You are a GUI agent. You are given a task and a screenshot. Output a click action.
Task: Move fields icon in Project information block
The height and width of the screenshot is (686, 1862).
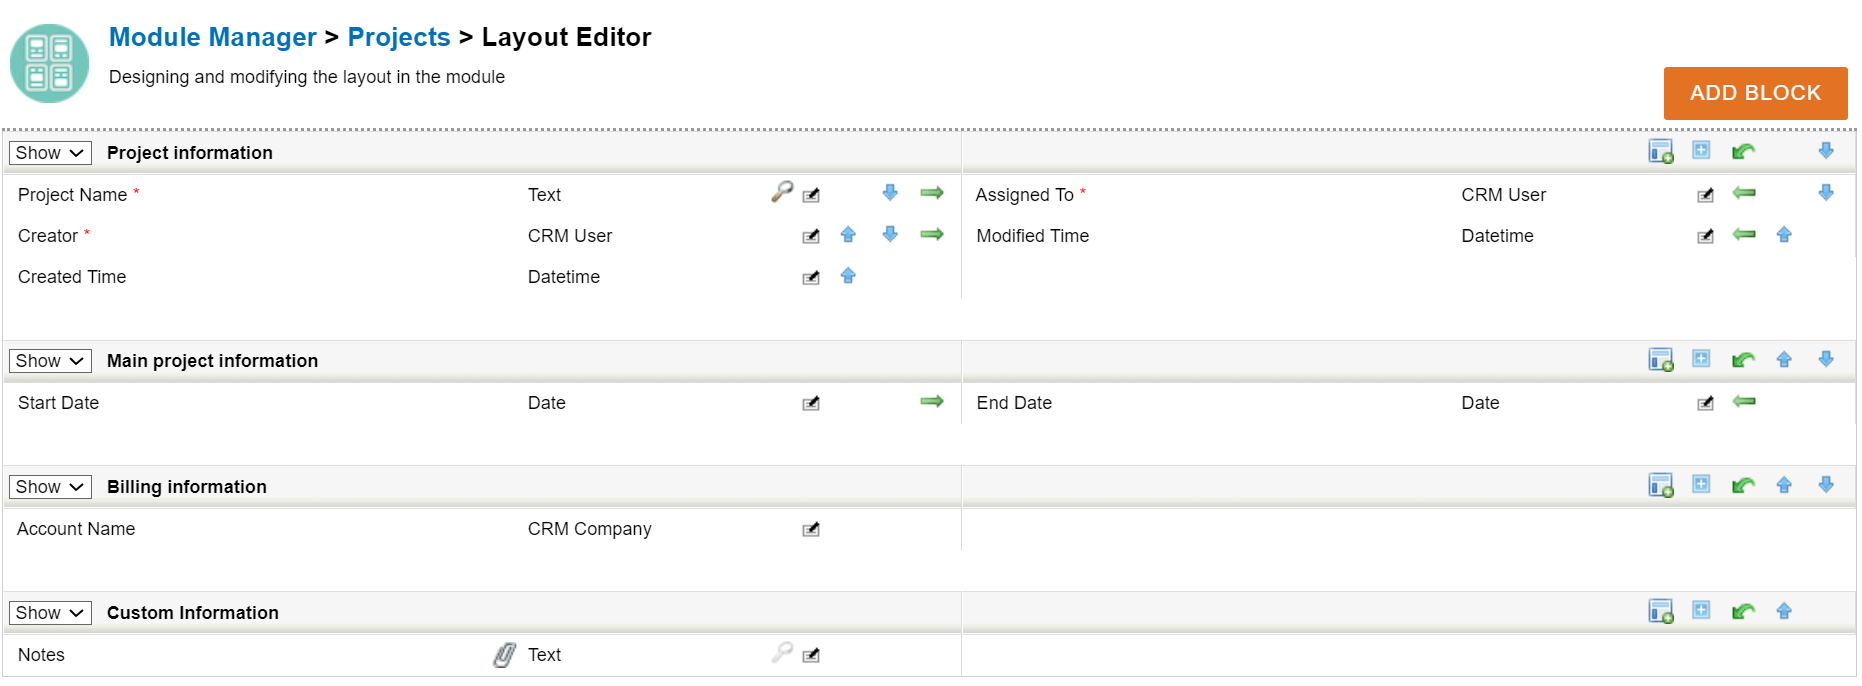pyautogui.click(x=1743, y=151)
